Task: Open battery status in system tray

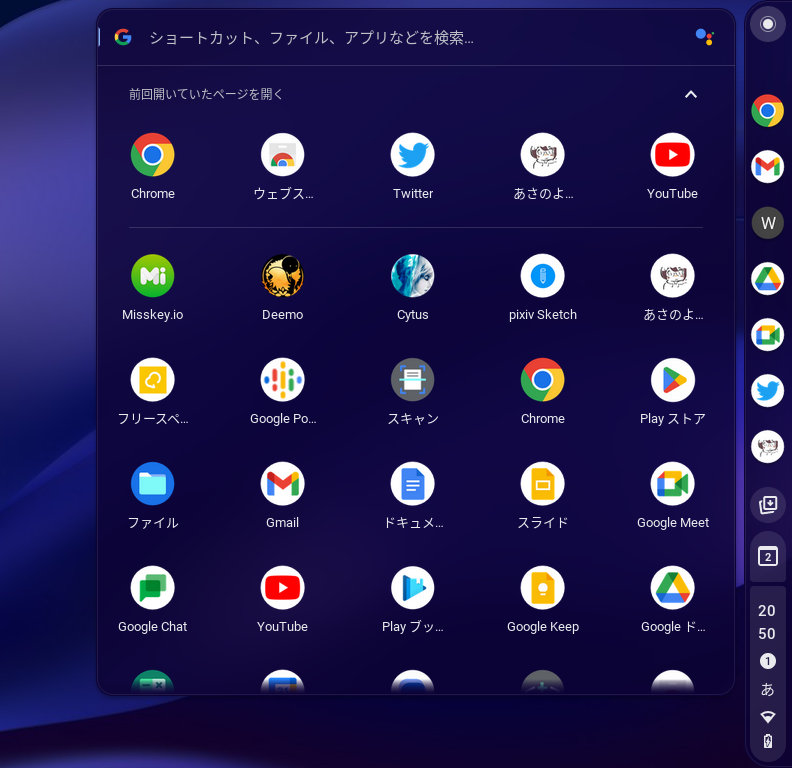Action: tap(768, 741)
